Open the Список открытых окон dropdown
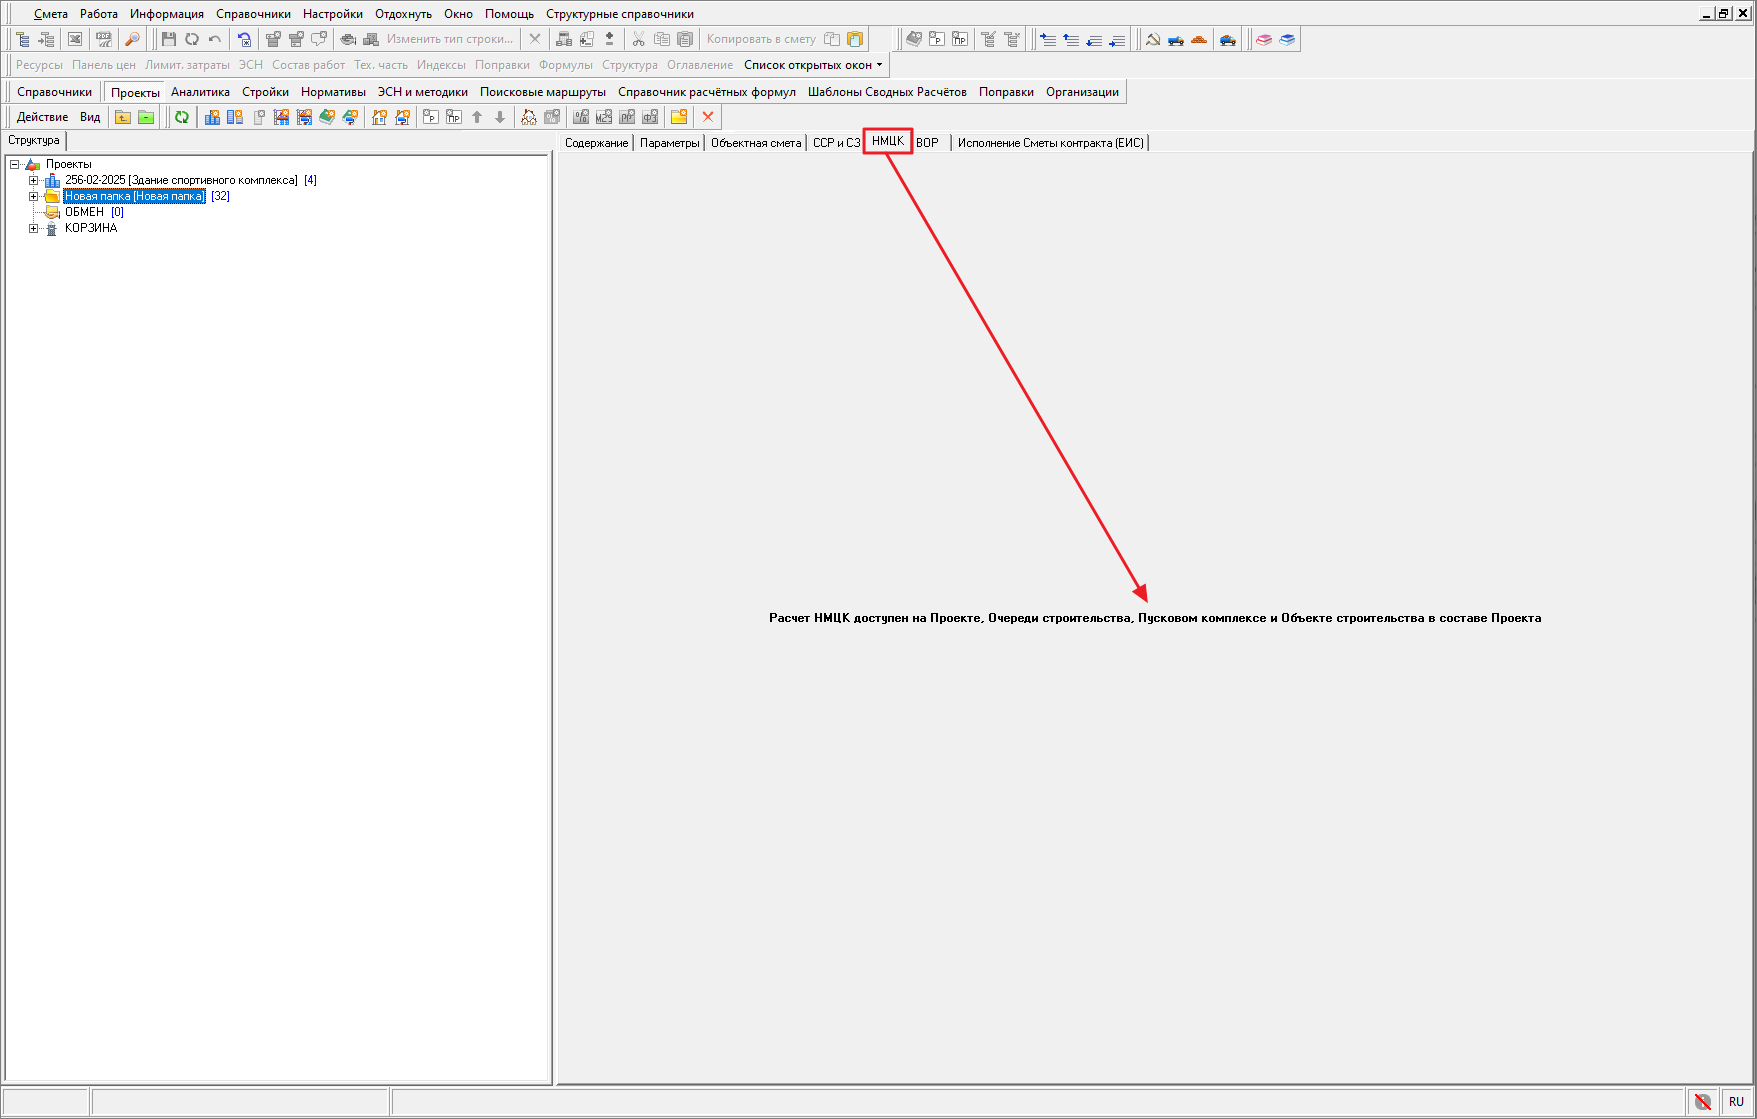 813,65
